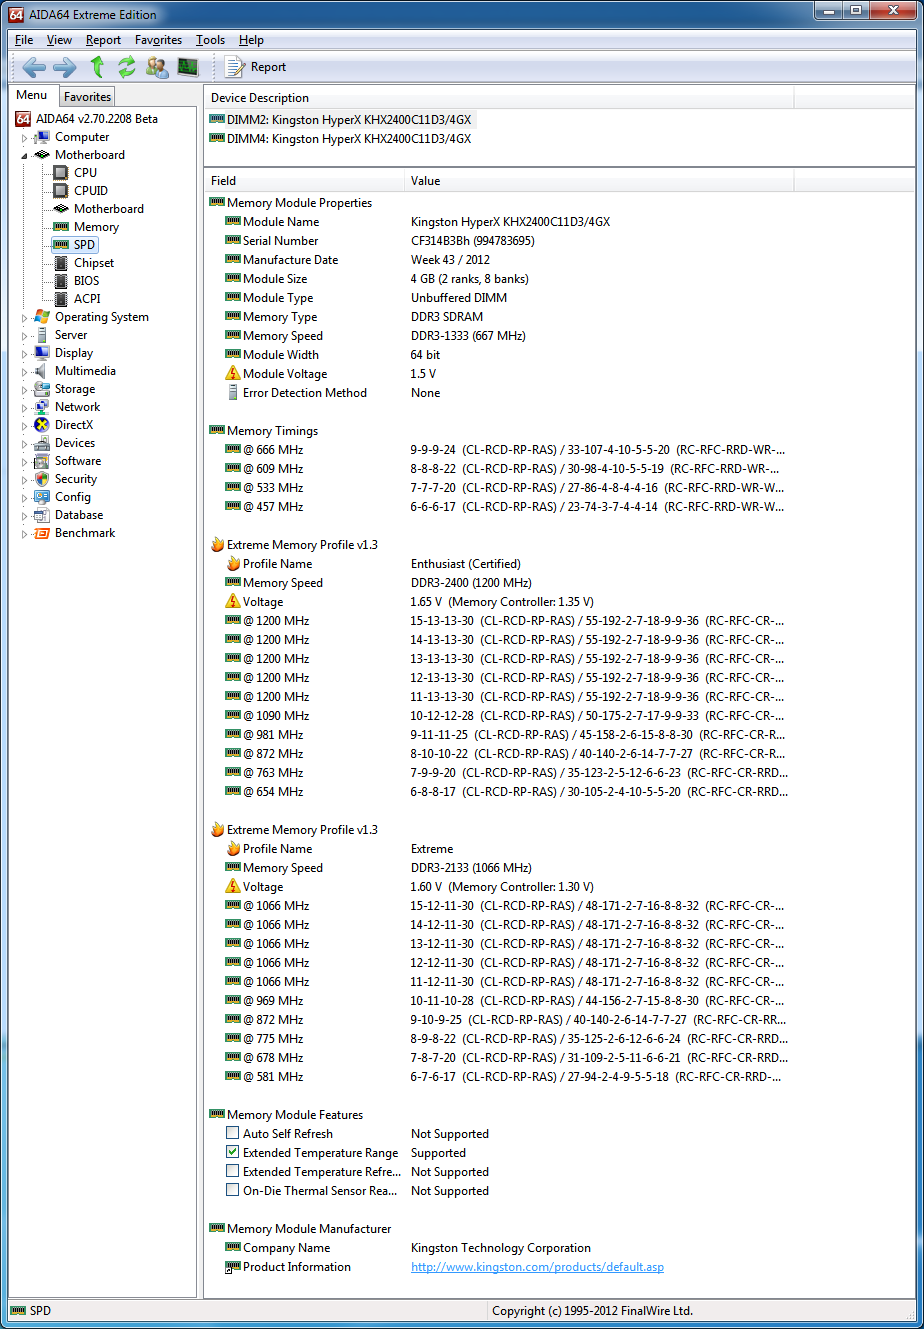This screenshot has width=924, height=1329.
Task: Click the Back navigation arrow
Action: pos(35,67)
